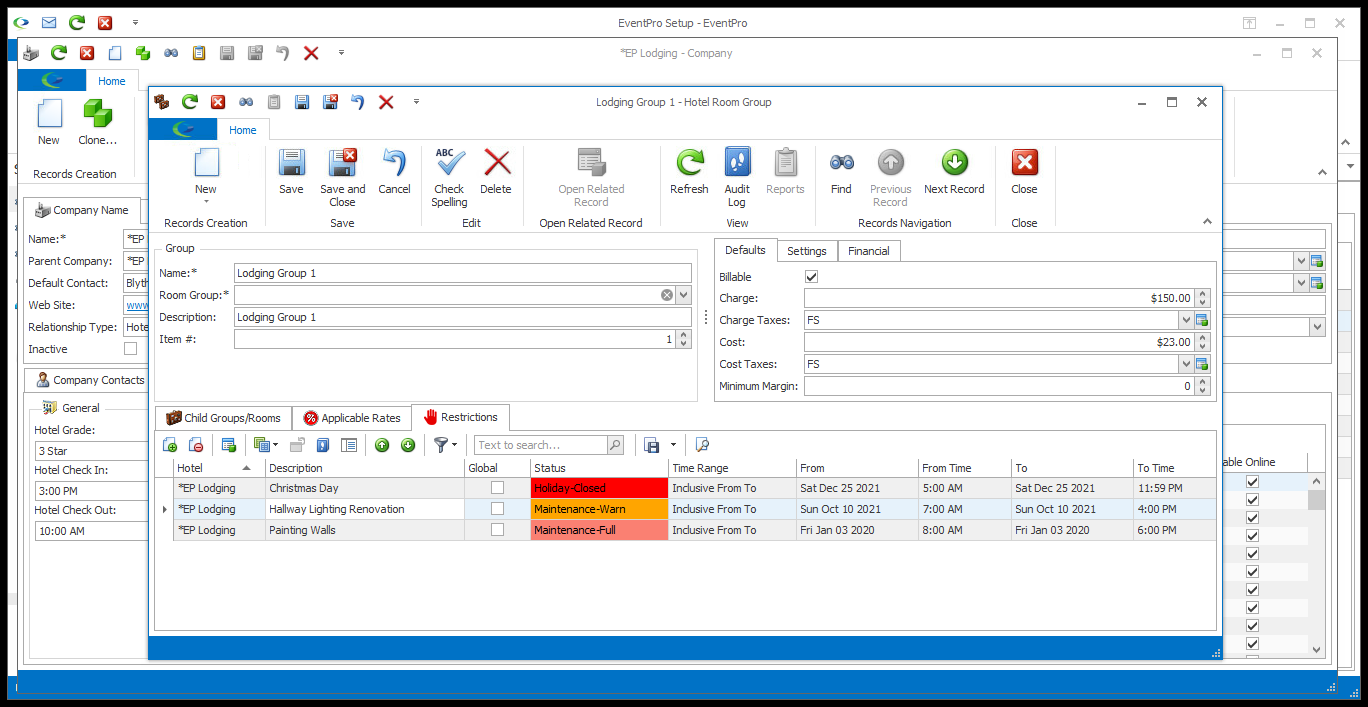This screenshot has height=707, width=1368.
Task: Click the Painting Walls description cell
Action: click(x=365, y=530)
